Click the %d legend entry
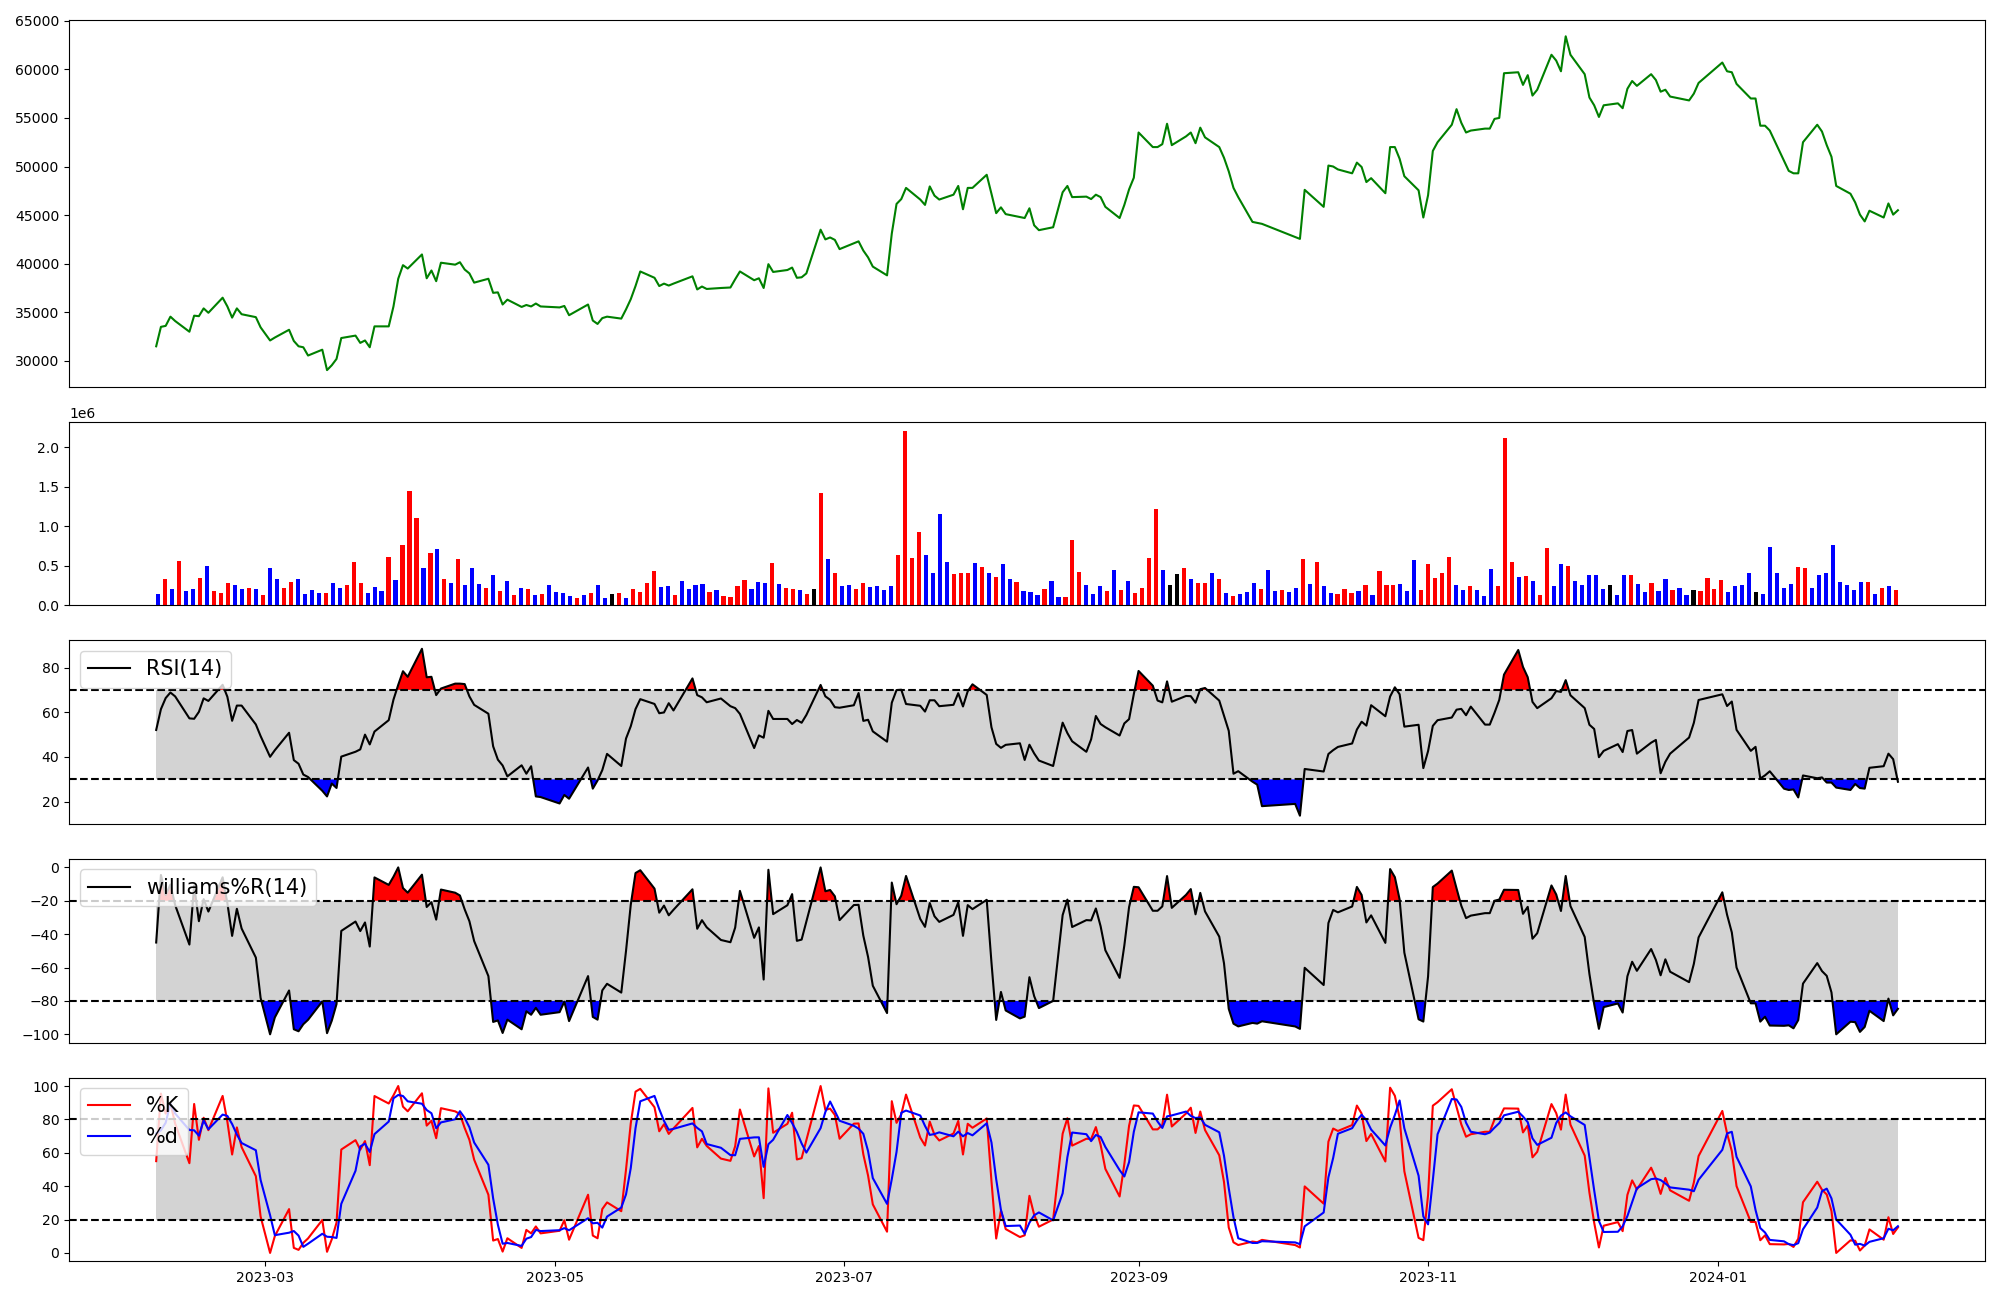Screen dimensions: 2000x1300 point(162,1136)
